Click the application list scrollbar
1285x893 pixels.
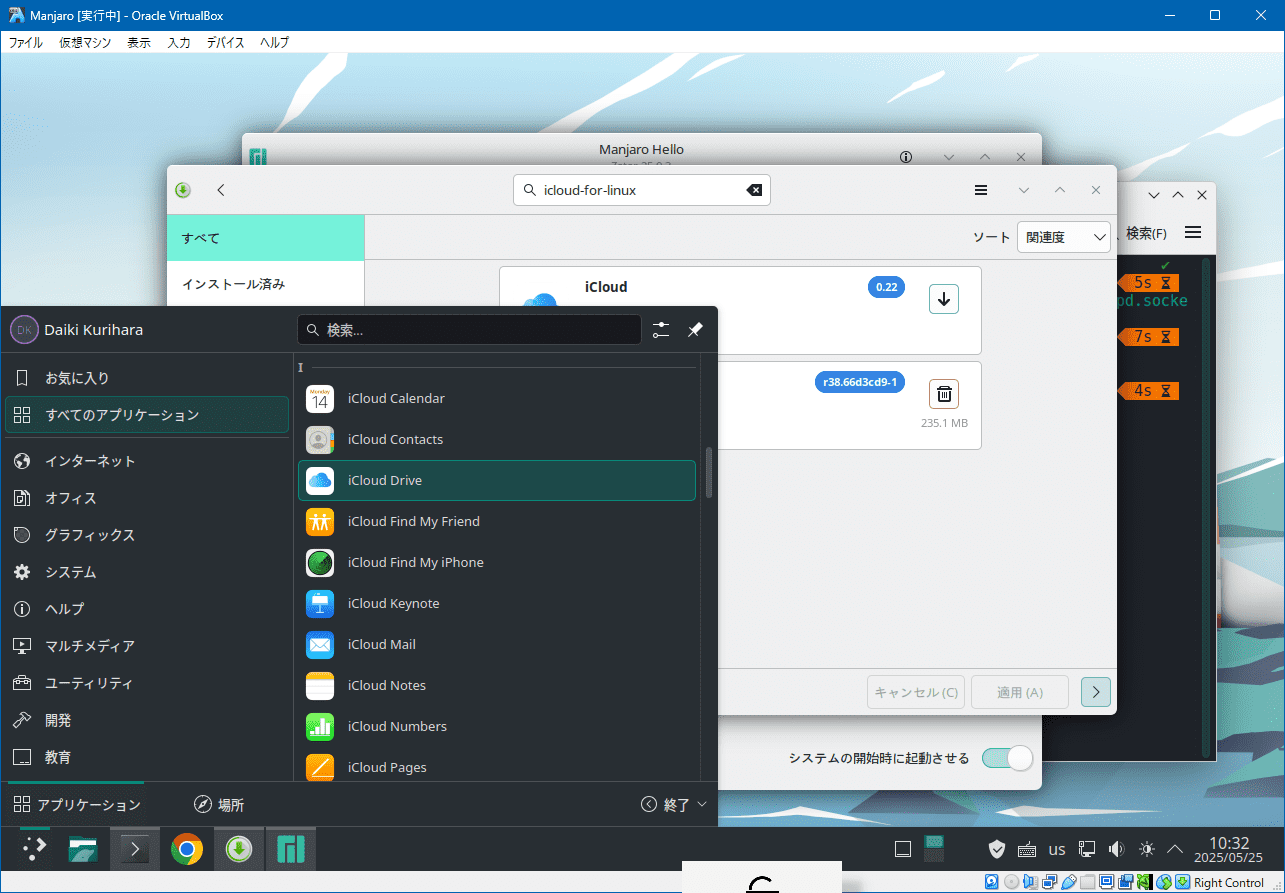pyautogui.click(x=709, y=471)
